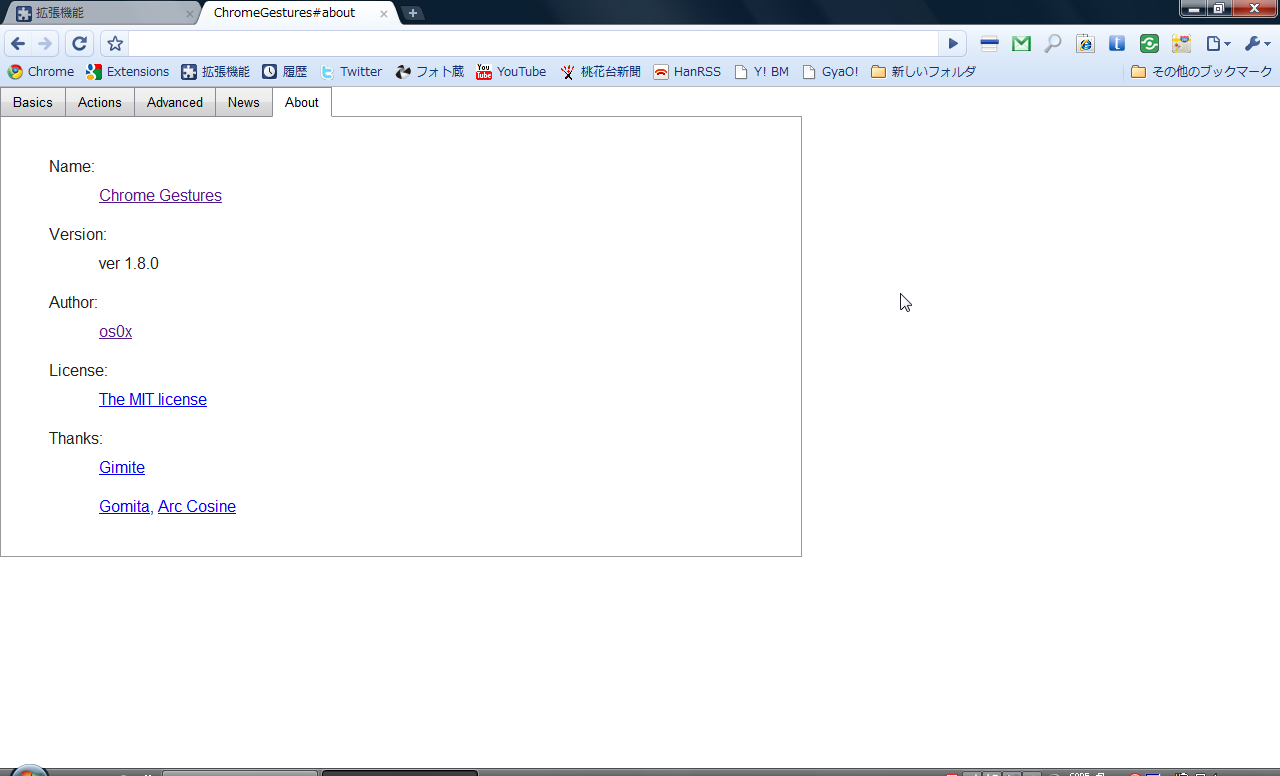The image size is (1280, 776).
Task: Click the 'Thanks:' label
Action: [76, 438]
